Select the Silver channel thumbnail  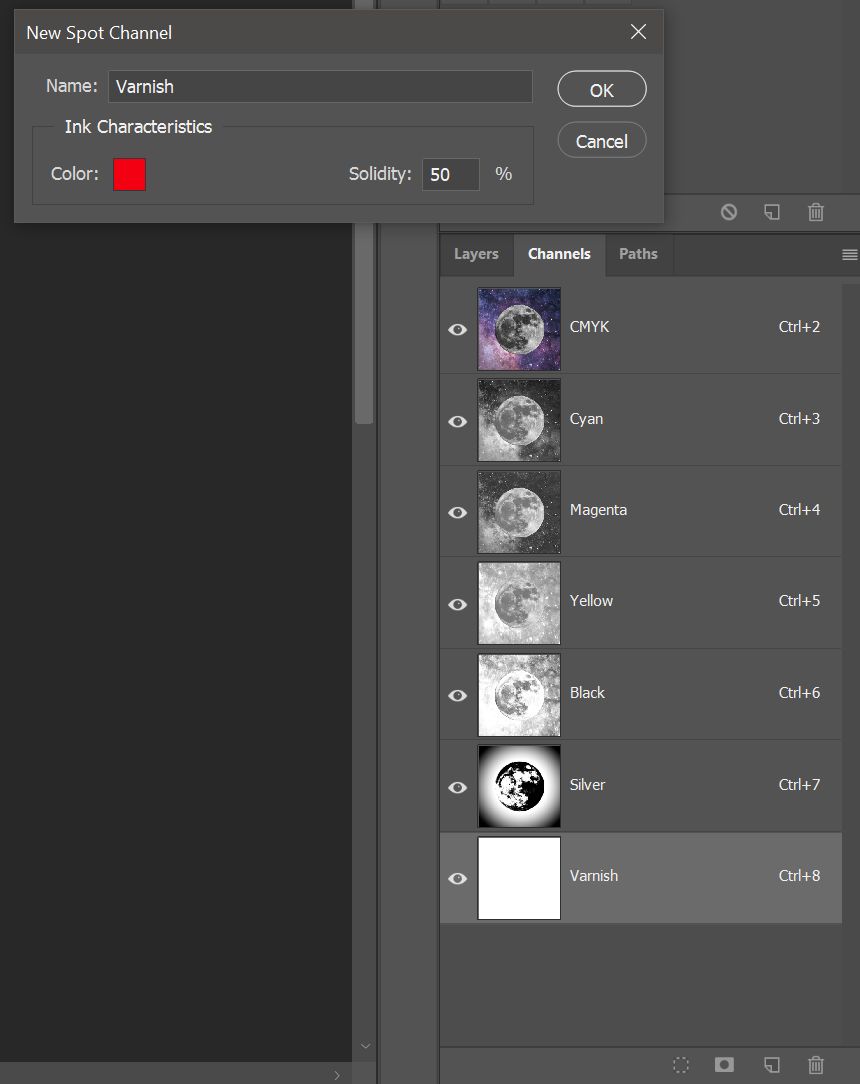(x=519, y=786)
